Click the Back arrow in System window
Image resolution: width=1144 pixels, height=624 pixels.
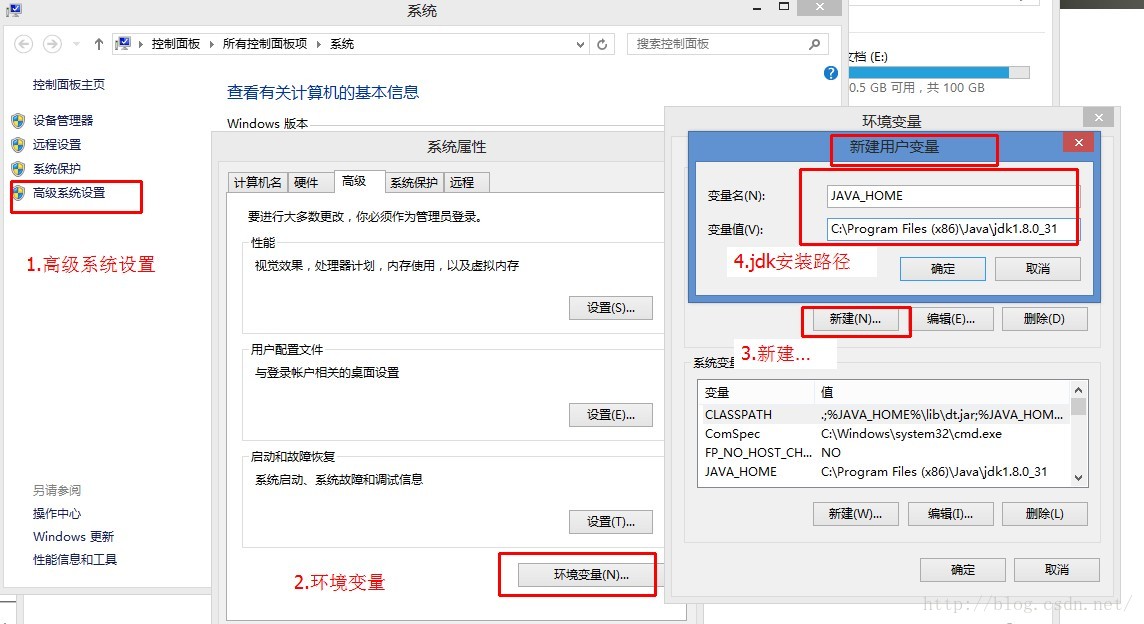coord(23,45)
